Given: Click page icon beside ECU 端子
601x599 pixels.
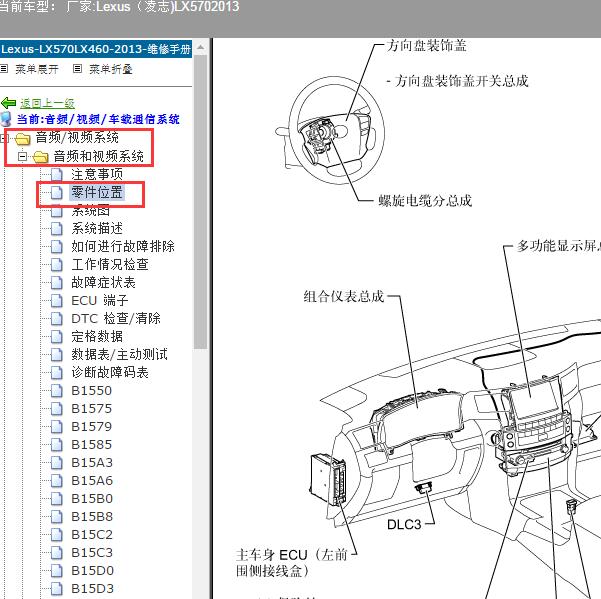Looking at the screenshot, I should (56, 300).
